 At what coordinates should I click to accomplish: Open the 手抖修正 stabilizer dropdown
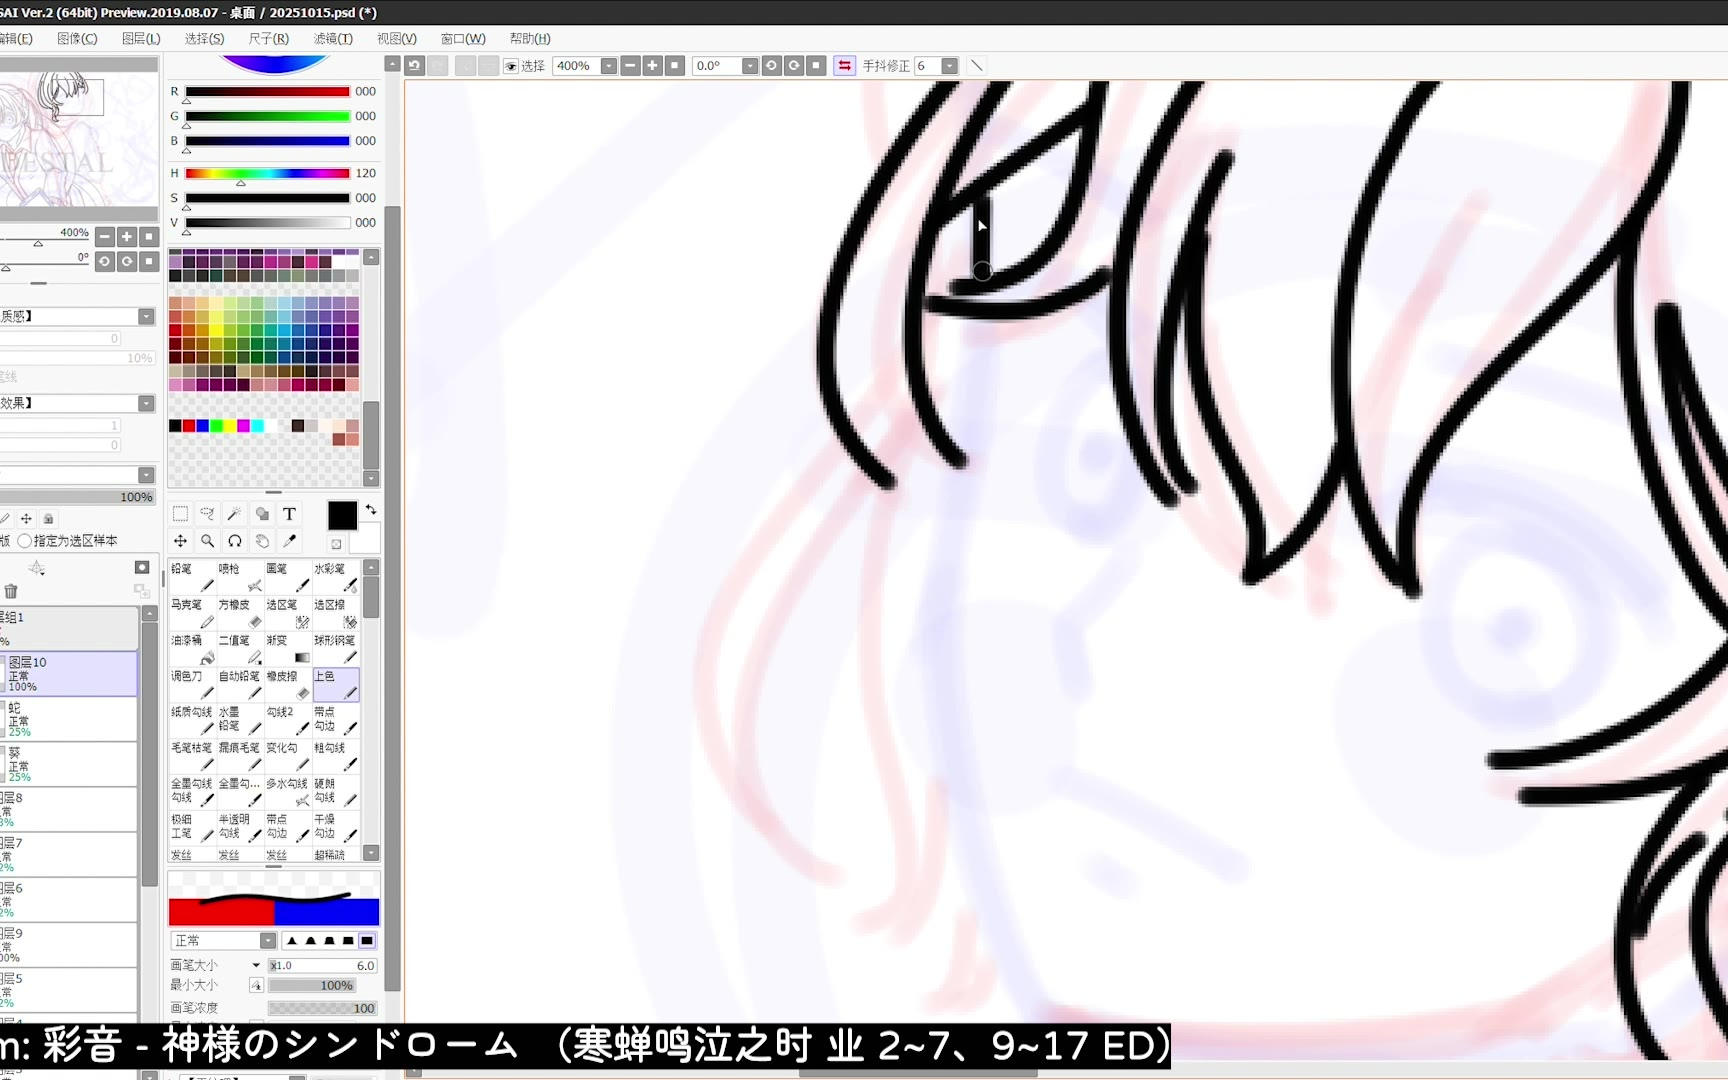click(950, 66)
